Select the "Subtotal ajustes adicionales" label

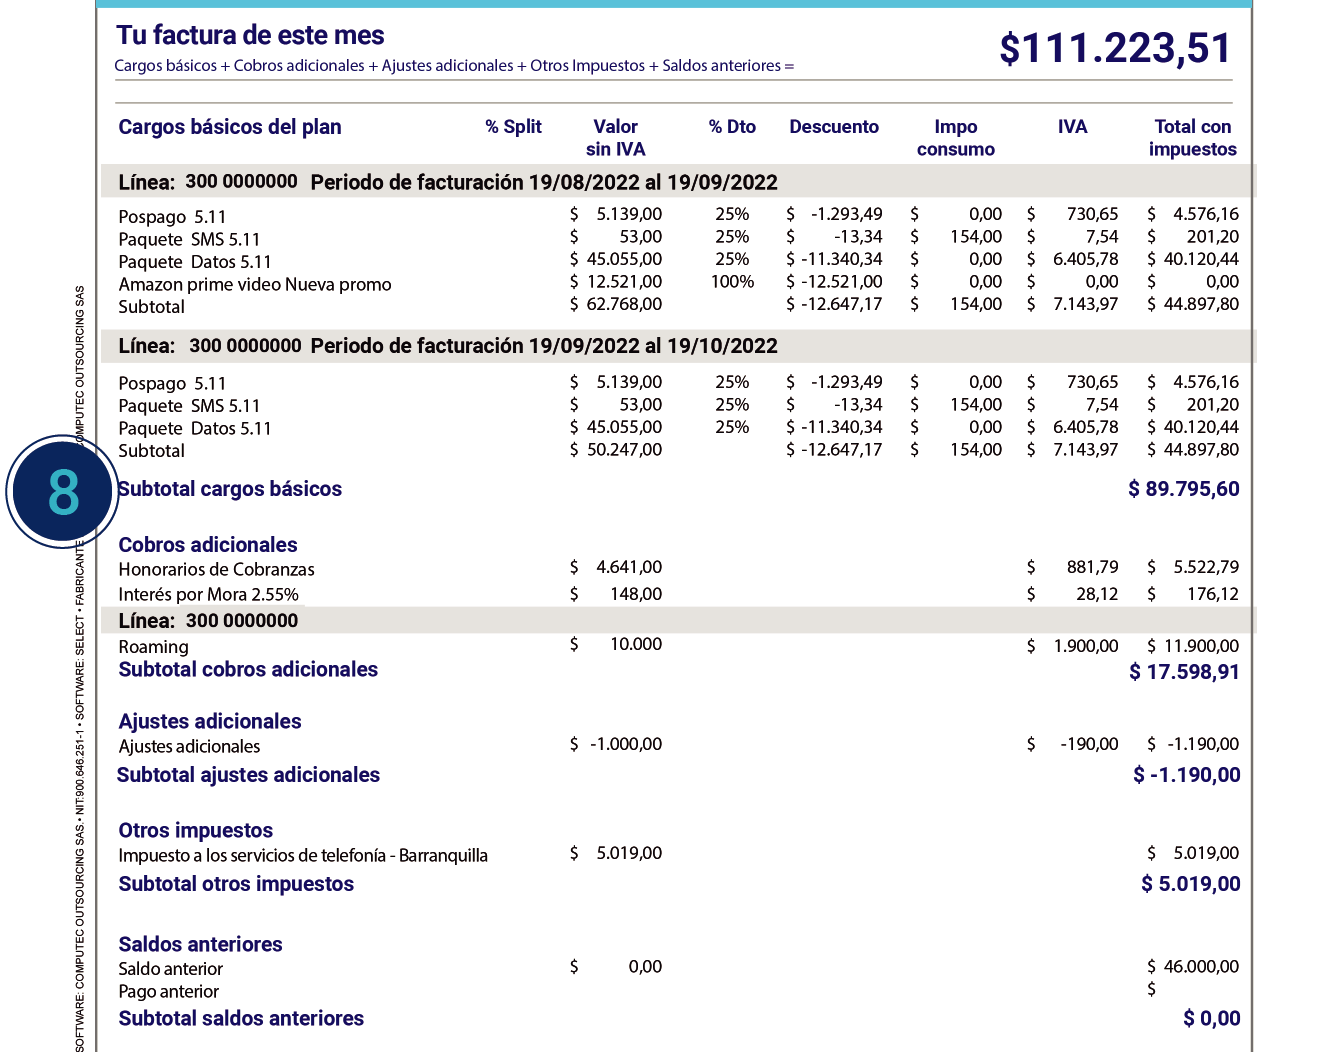(x=248, y=775)
